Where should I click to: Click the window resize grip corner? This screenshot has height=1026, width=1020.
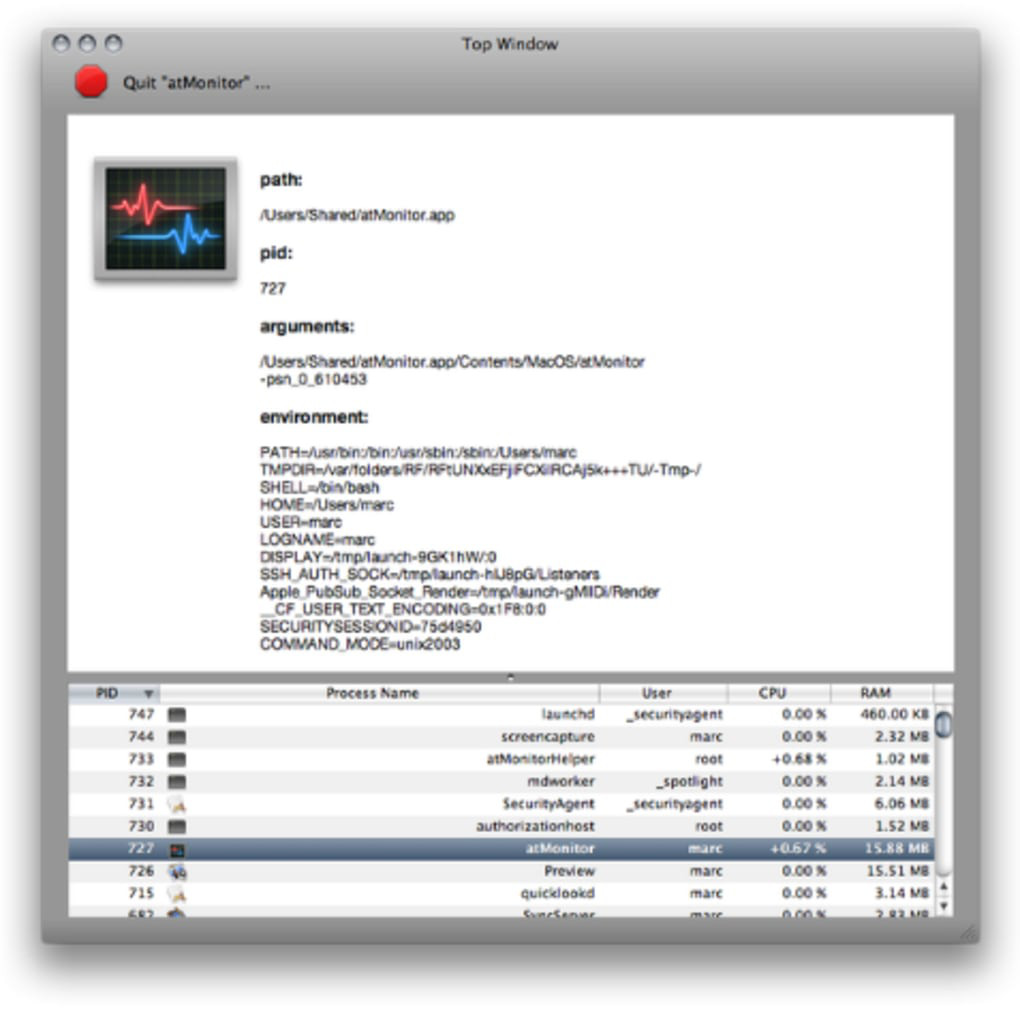(968, 932)
